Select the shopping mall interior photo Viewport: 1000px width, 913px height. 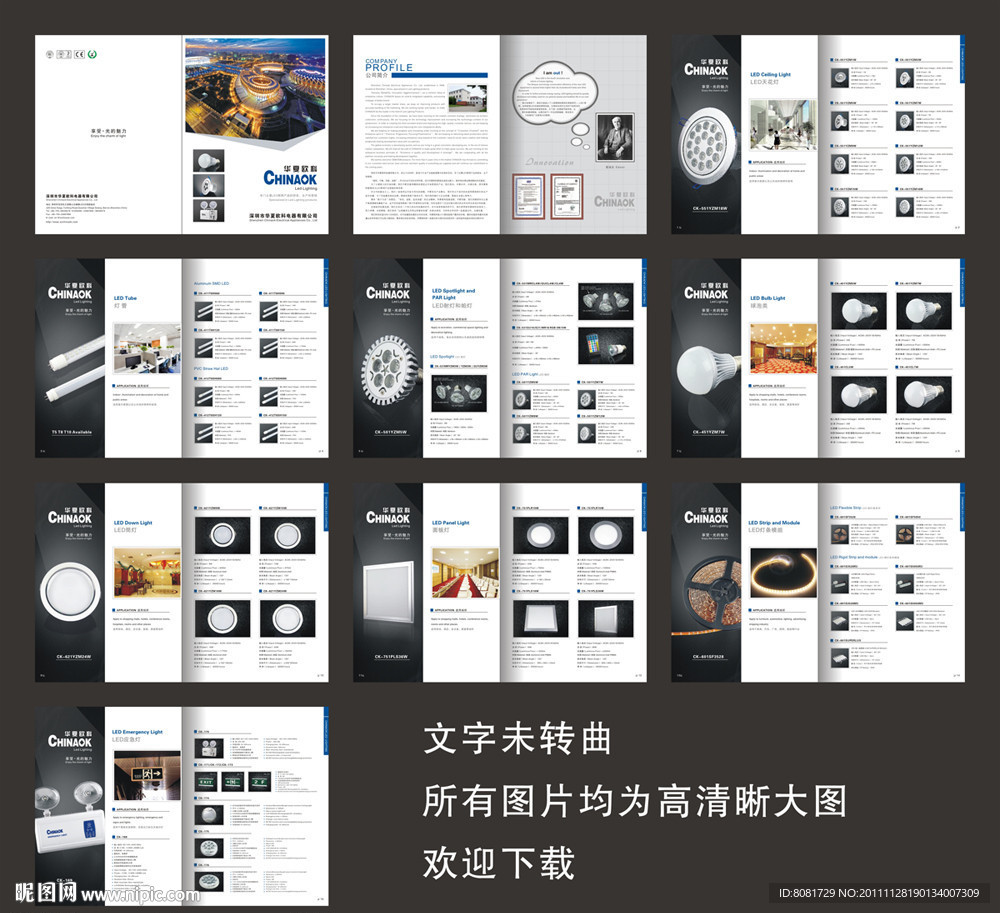(x=783, y=126)
